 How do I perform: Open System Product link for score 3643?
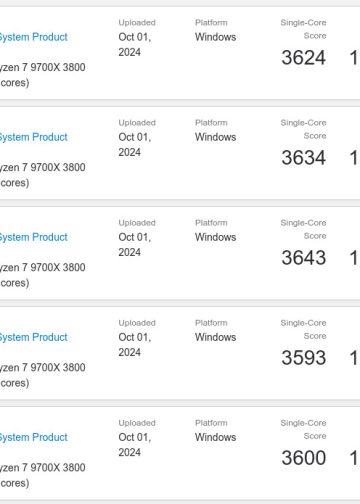pos(33,237)
